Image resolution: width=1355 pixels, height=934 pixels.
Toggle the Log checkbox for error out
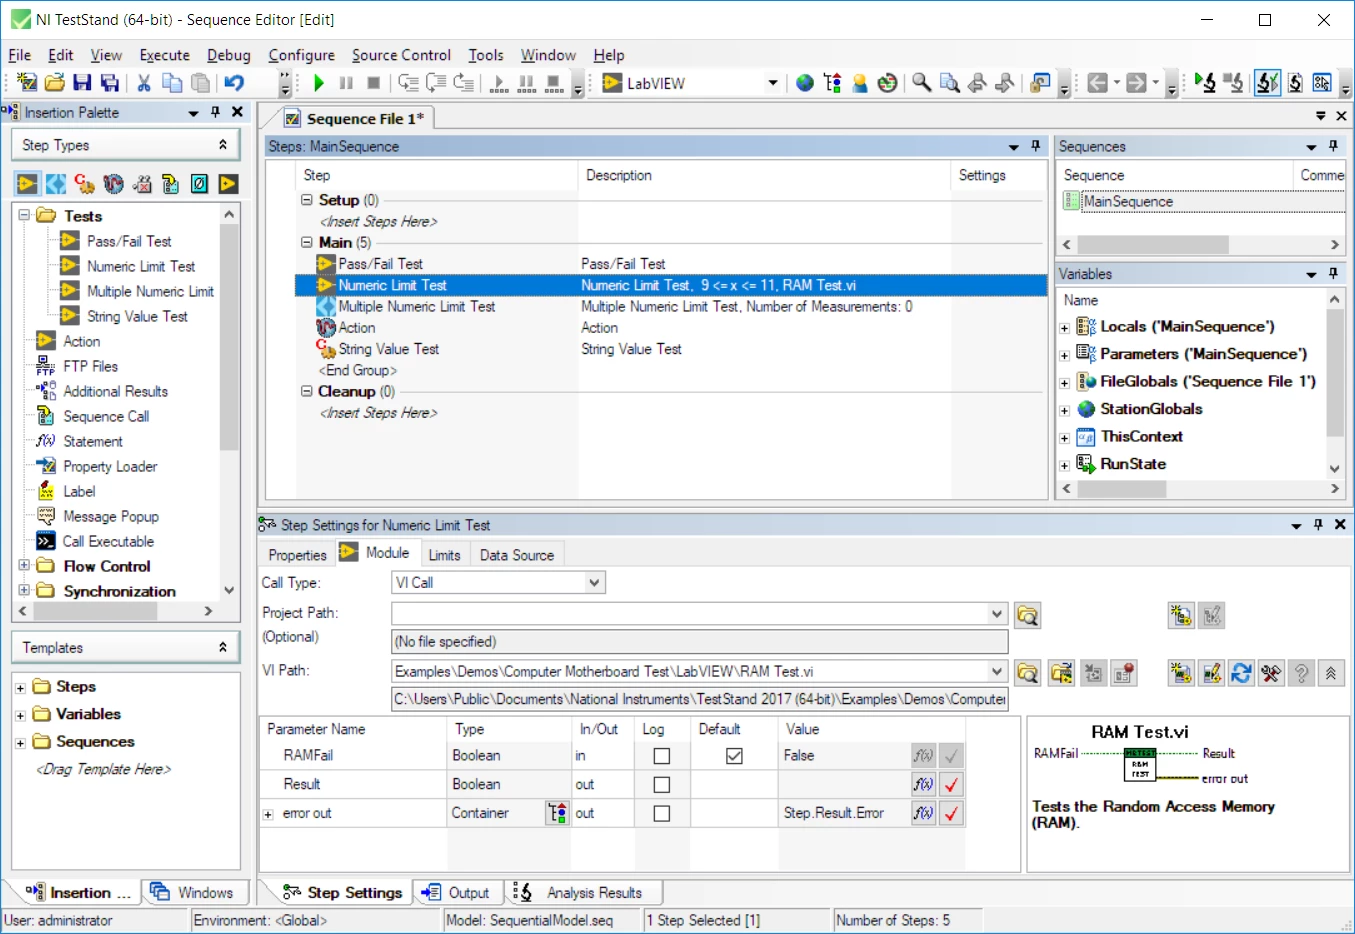pos(661,814)
